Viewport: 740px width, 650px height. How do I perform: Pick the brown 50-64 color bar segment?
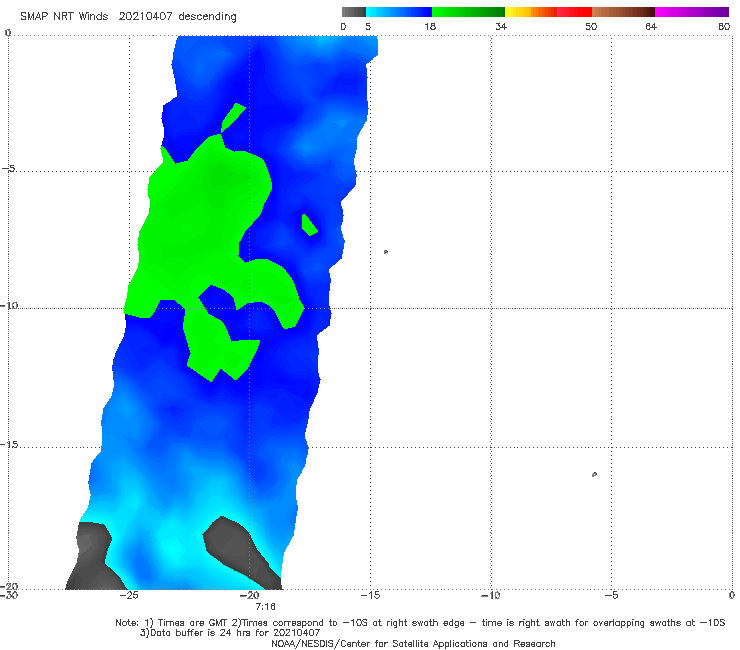tap(623, 12)
